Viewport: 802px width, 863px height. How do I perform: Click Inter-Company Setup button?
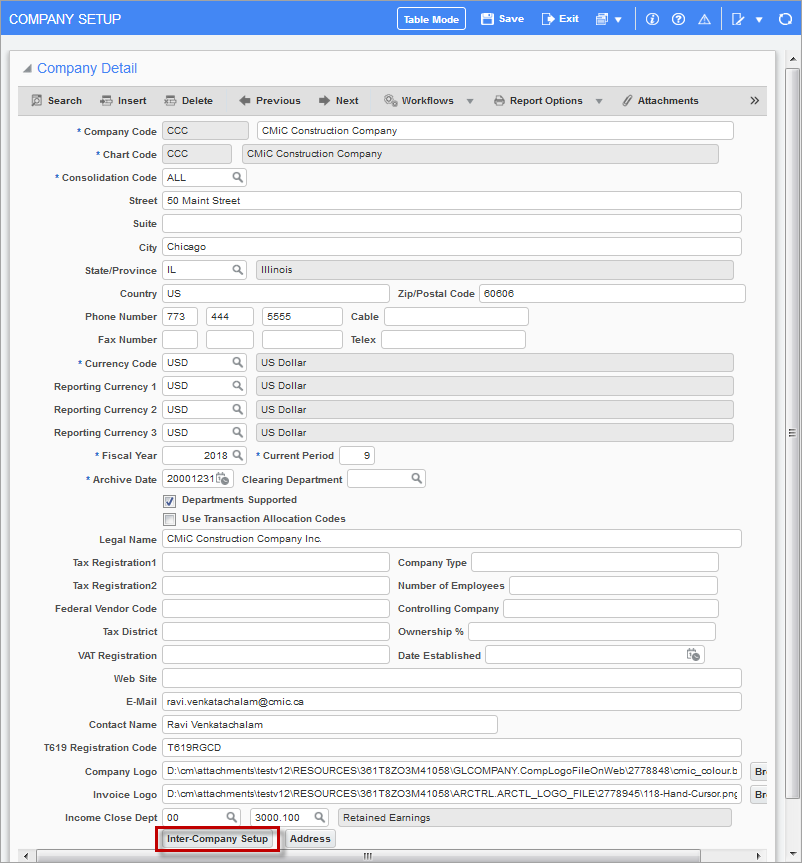pyautogui.click(x=217, y=838)
